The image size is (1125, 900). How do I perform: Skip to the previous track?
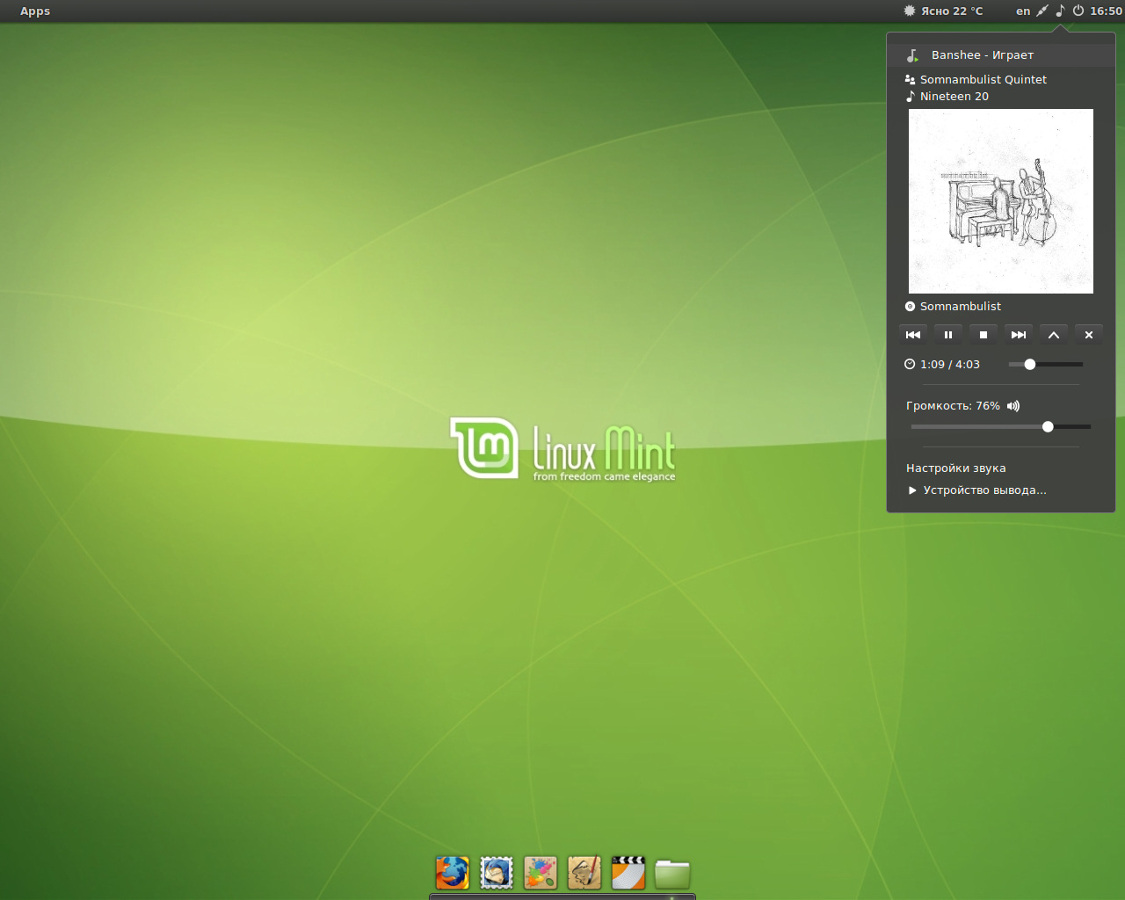[x=913, y=334]
